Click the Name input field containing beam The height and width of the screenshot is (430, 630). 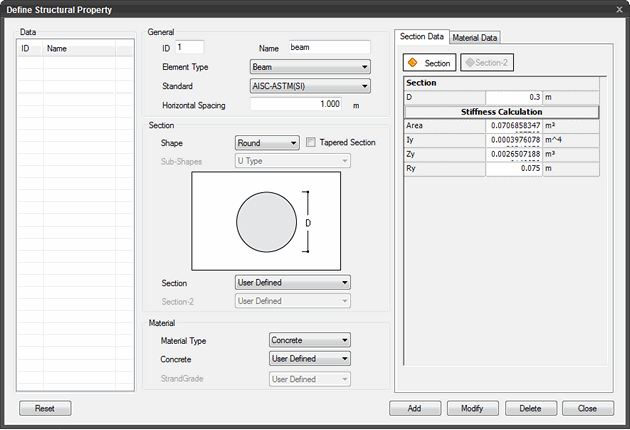click(x=328, y=47)
